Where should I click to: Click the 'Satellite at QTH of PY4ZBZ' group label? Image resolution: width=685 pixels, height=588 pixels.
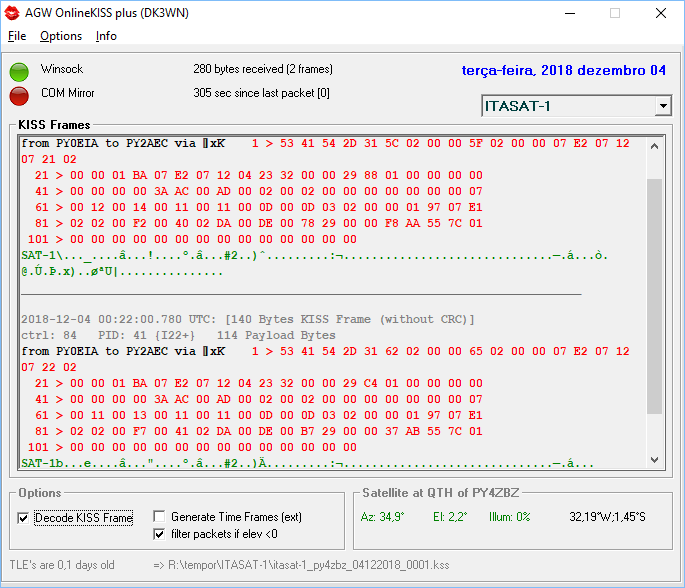click(x=441, y=493)
